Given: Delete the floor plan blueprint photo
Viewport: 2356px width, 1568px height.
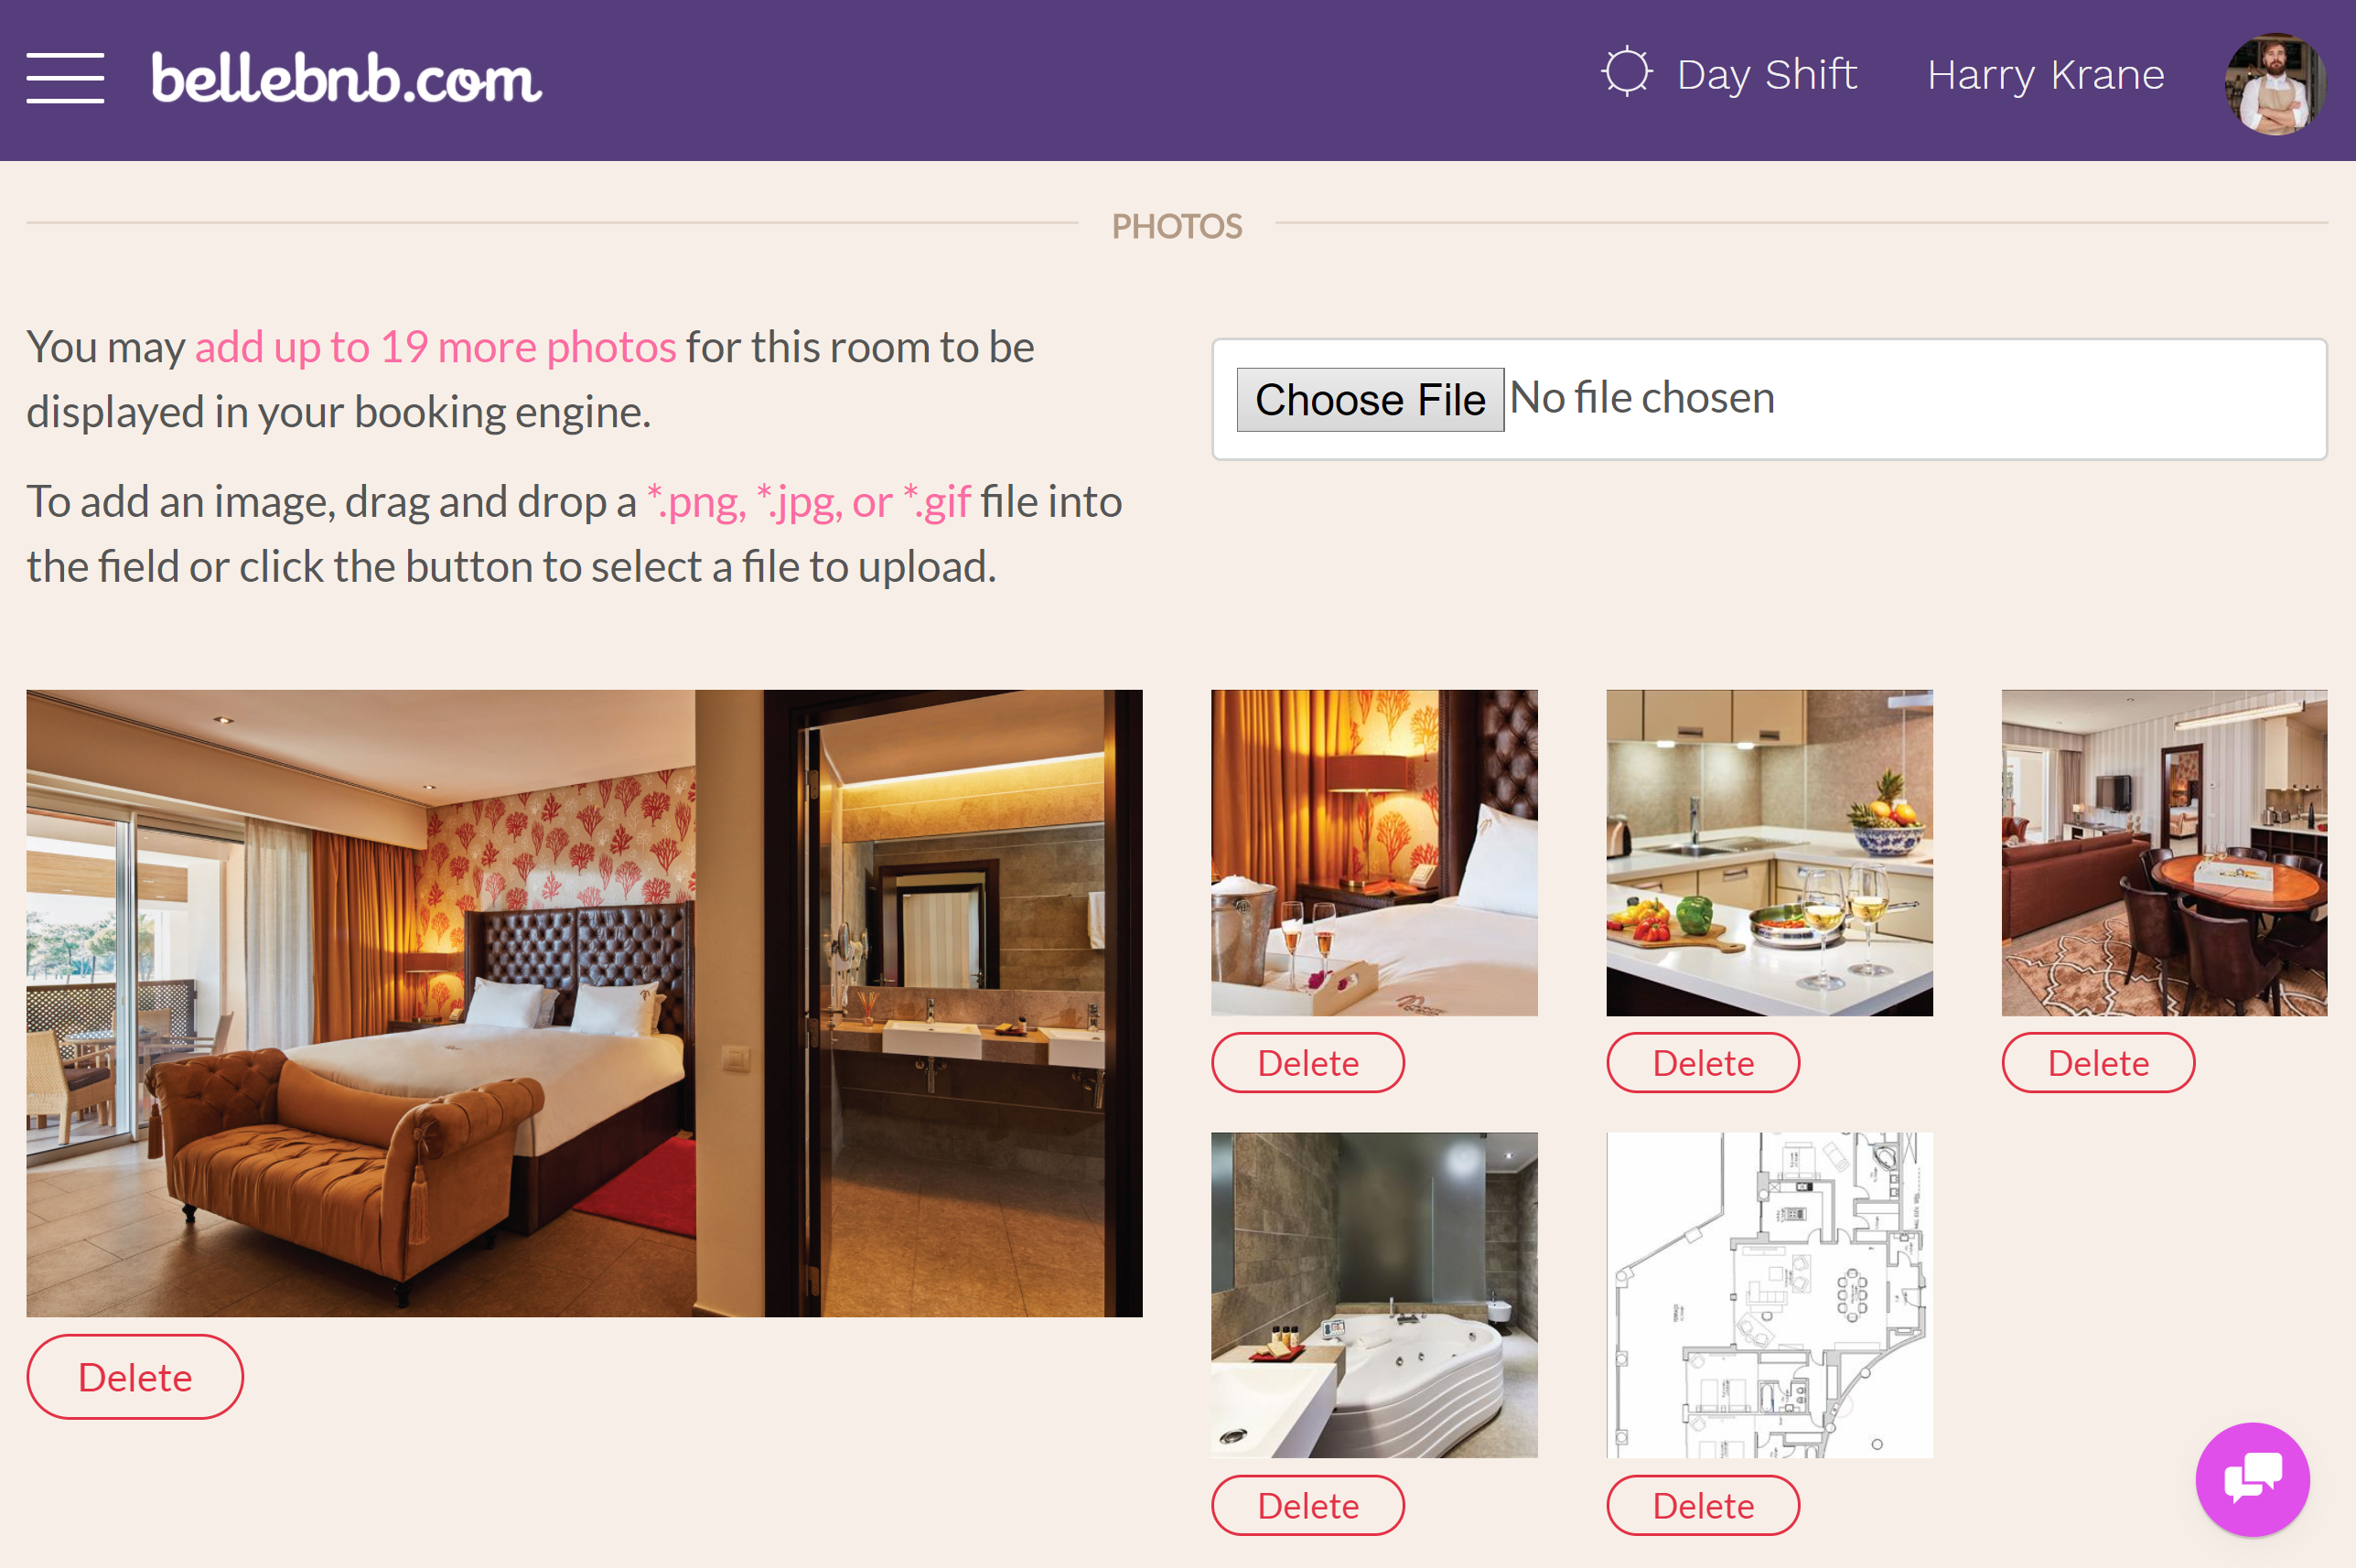Looking at the screenshot, I should click(x=1702, y=1503).
